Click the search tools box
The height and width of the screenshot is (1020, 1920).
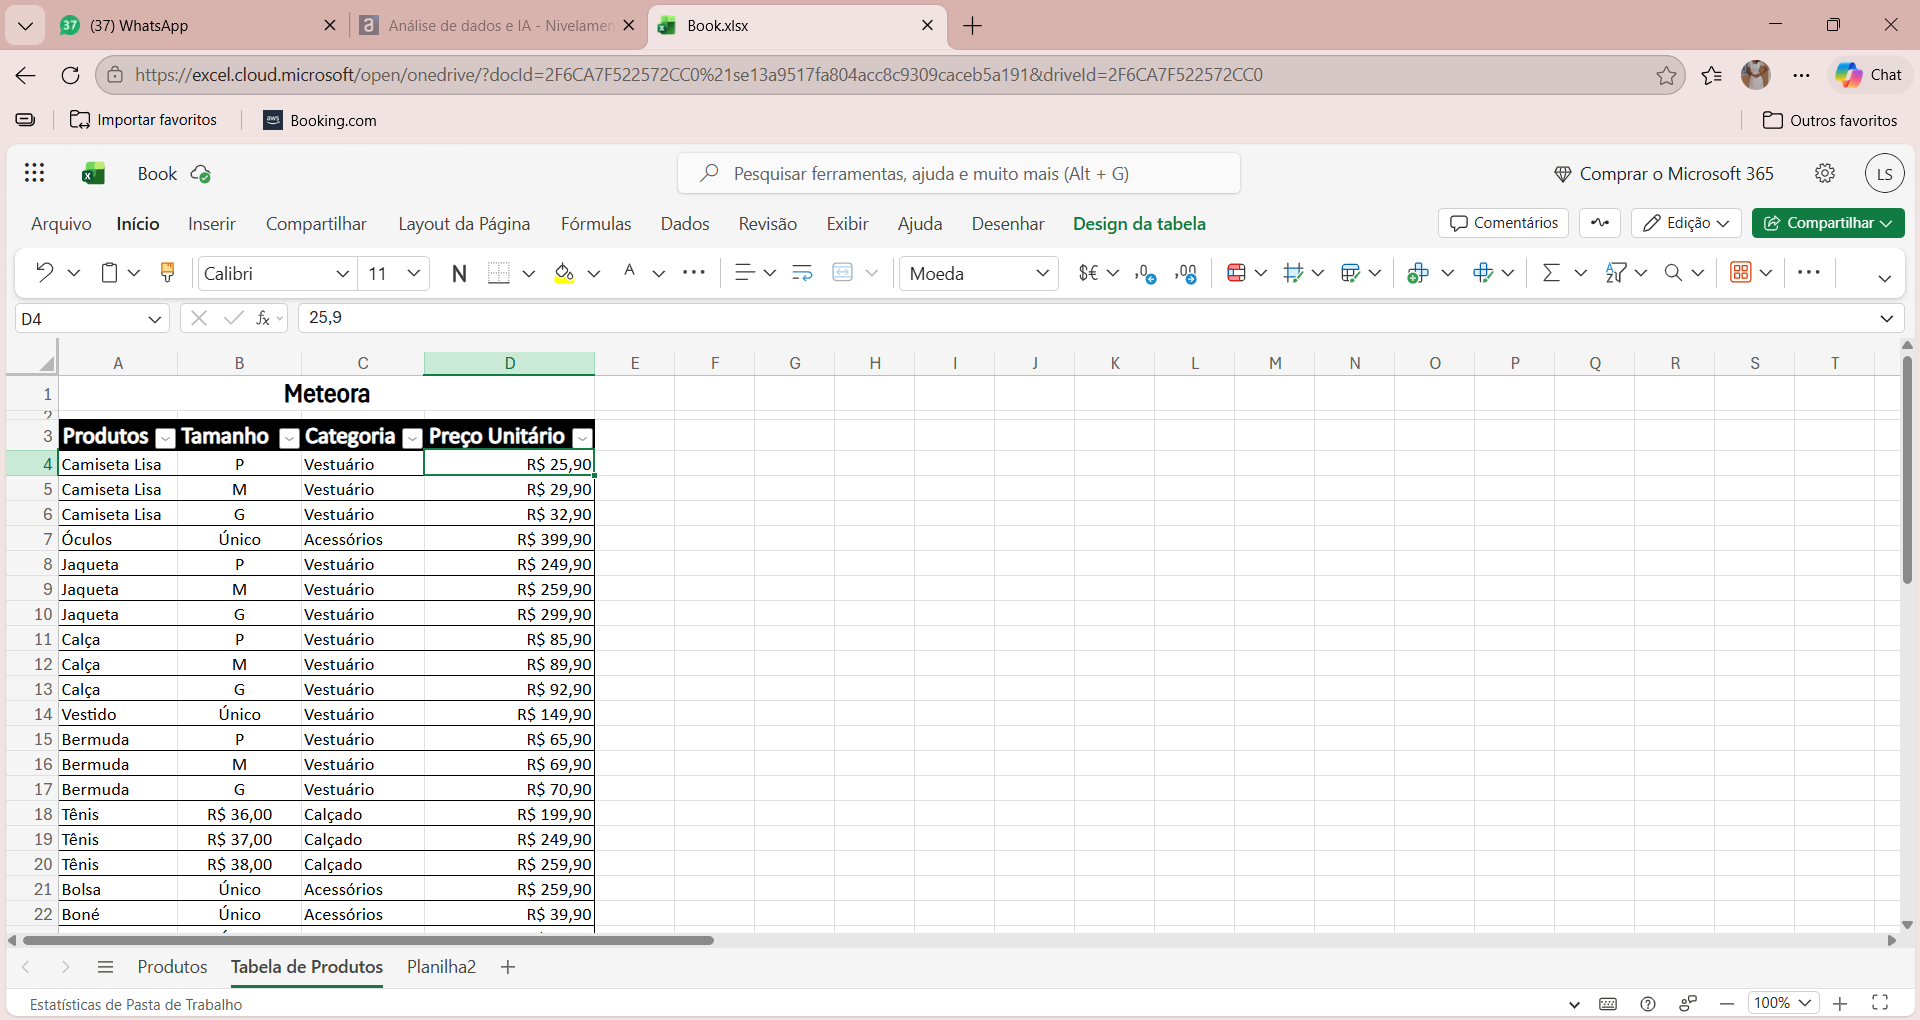[959, 173]
